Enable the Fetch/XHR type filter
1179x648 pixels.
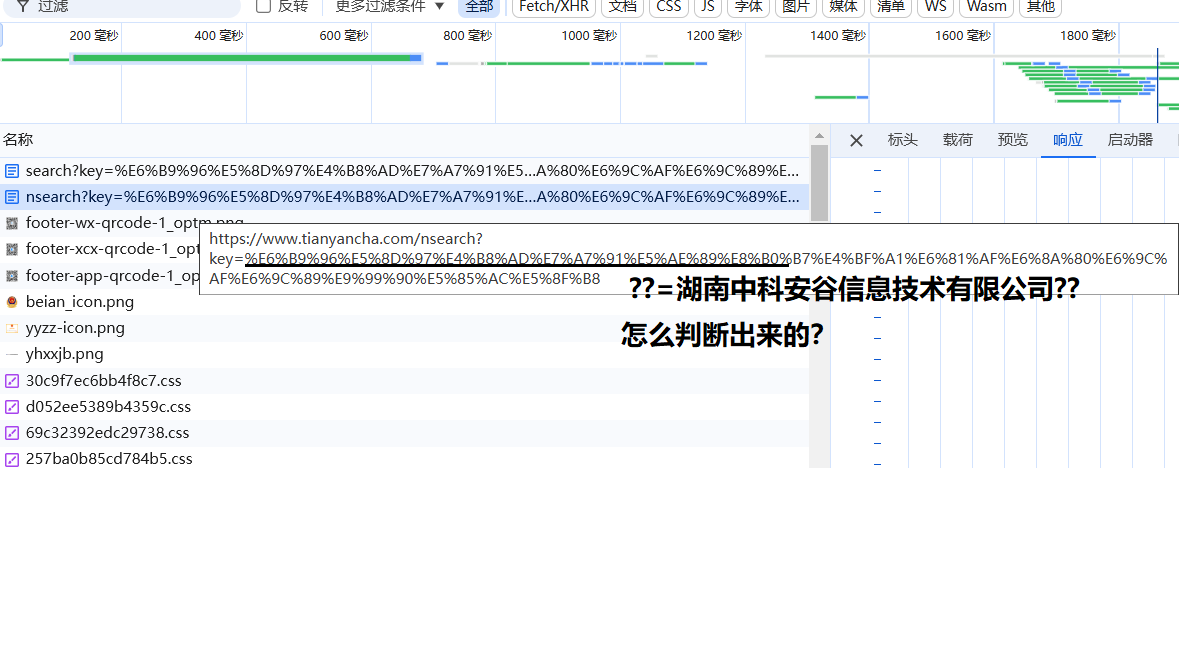tap(553, 7)
